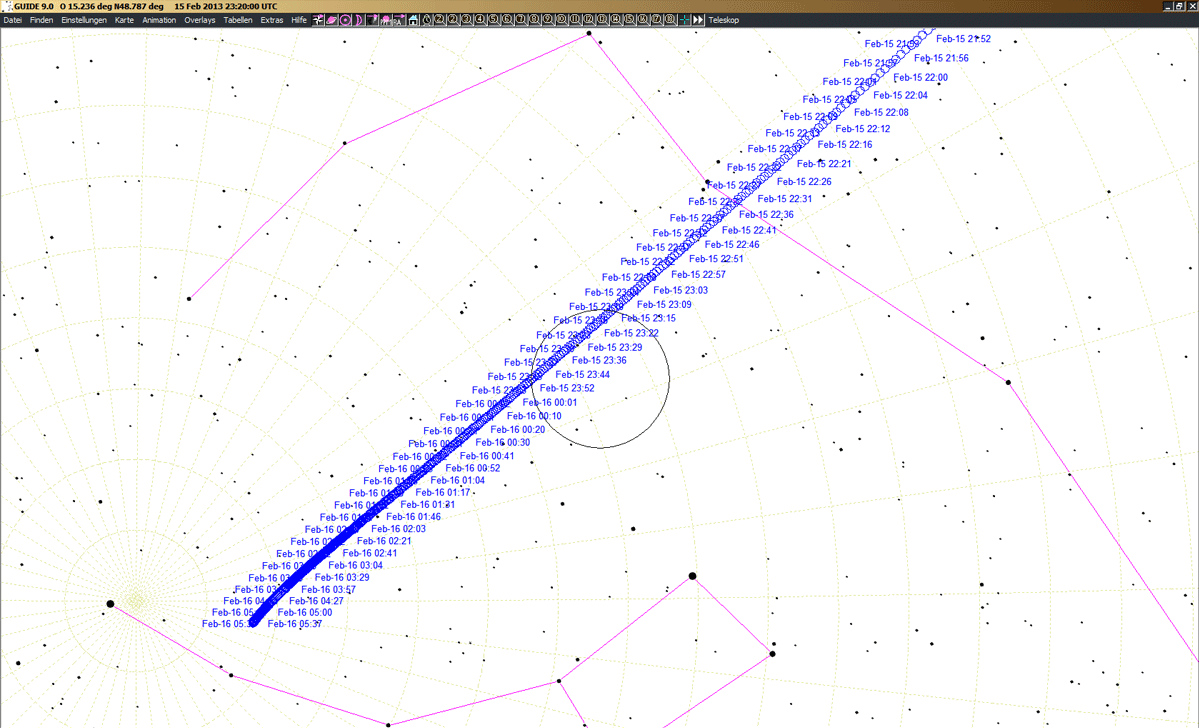Open the Datei menu
This screenshot has width=1199, height=728.
pos(12,20)
